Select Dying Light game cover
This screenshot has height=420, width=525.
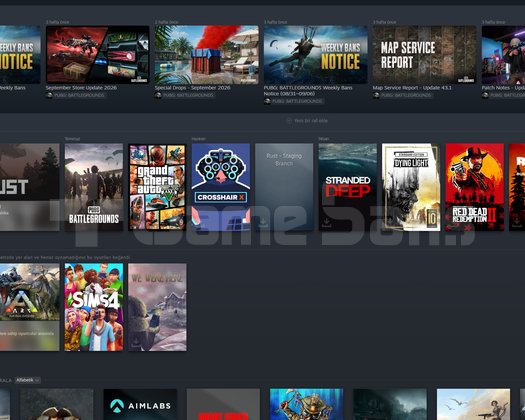coord(411,187)
